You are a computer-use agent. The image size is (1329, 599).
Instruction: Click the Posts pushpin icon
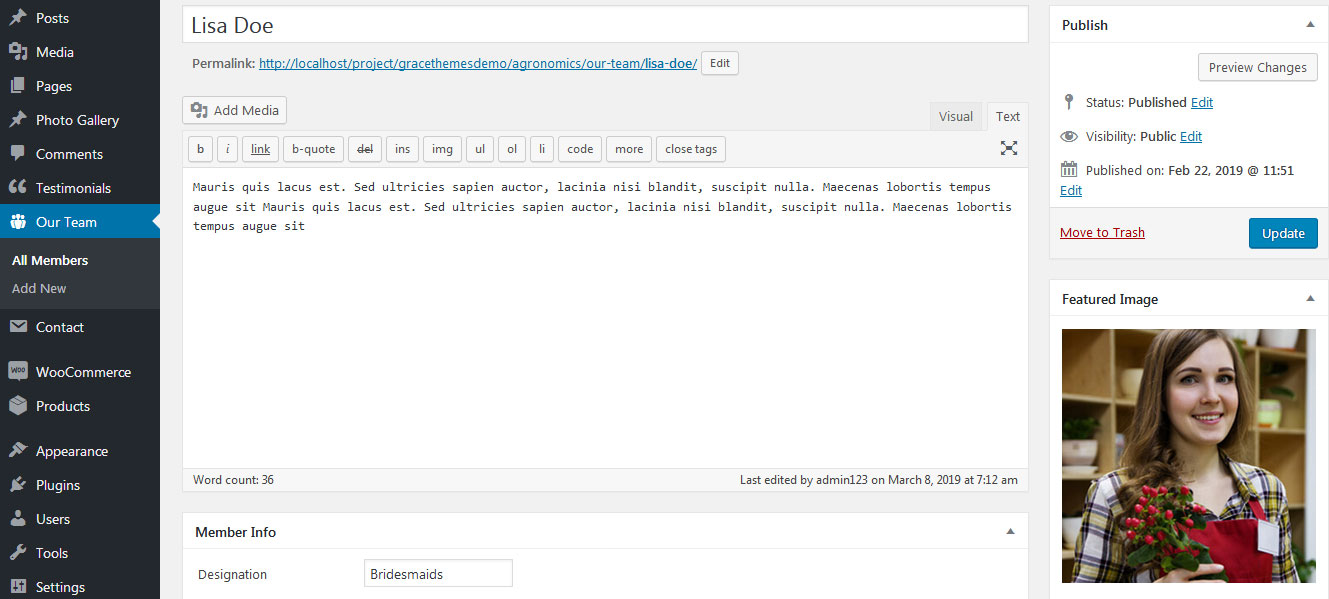tap(18, 18)
